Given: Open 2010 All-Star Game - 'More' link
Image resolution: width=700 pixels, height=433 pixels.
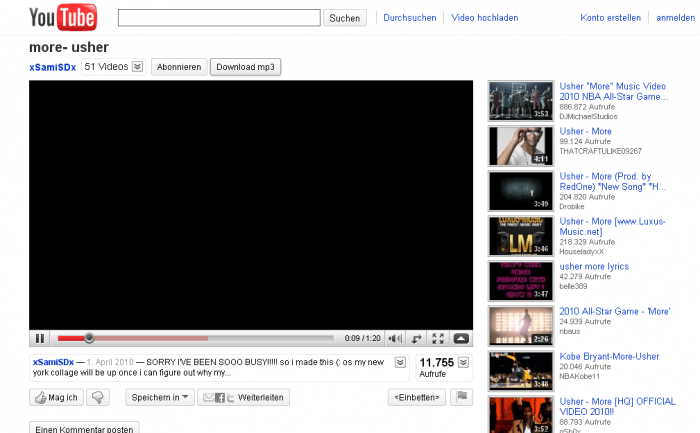Looking at the screenshot, I should tap(615, 312).
